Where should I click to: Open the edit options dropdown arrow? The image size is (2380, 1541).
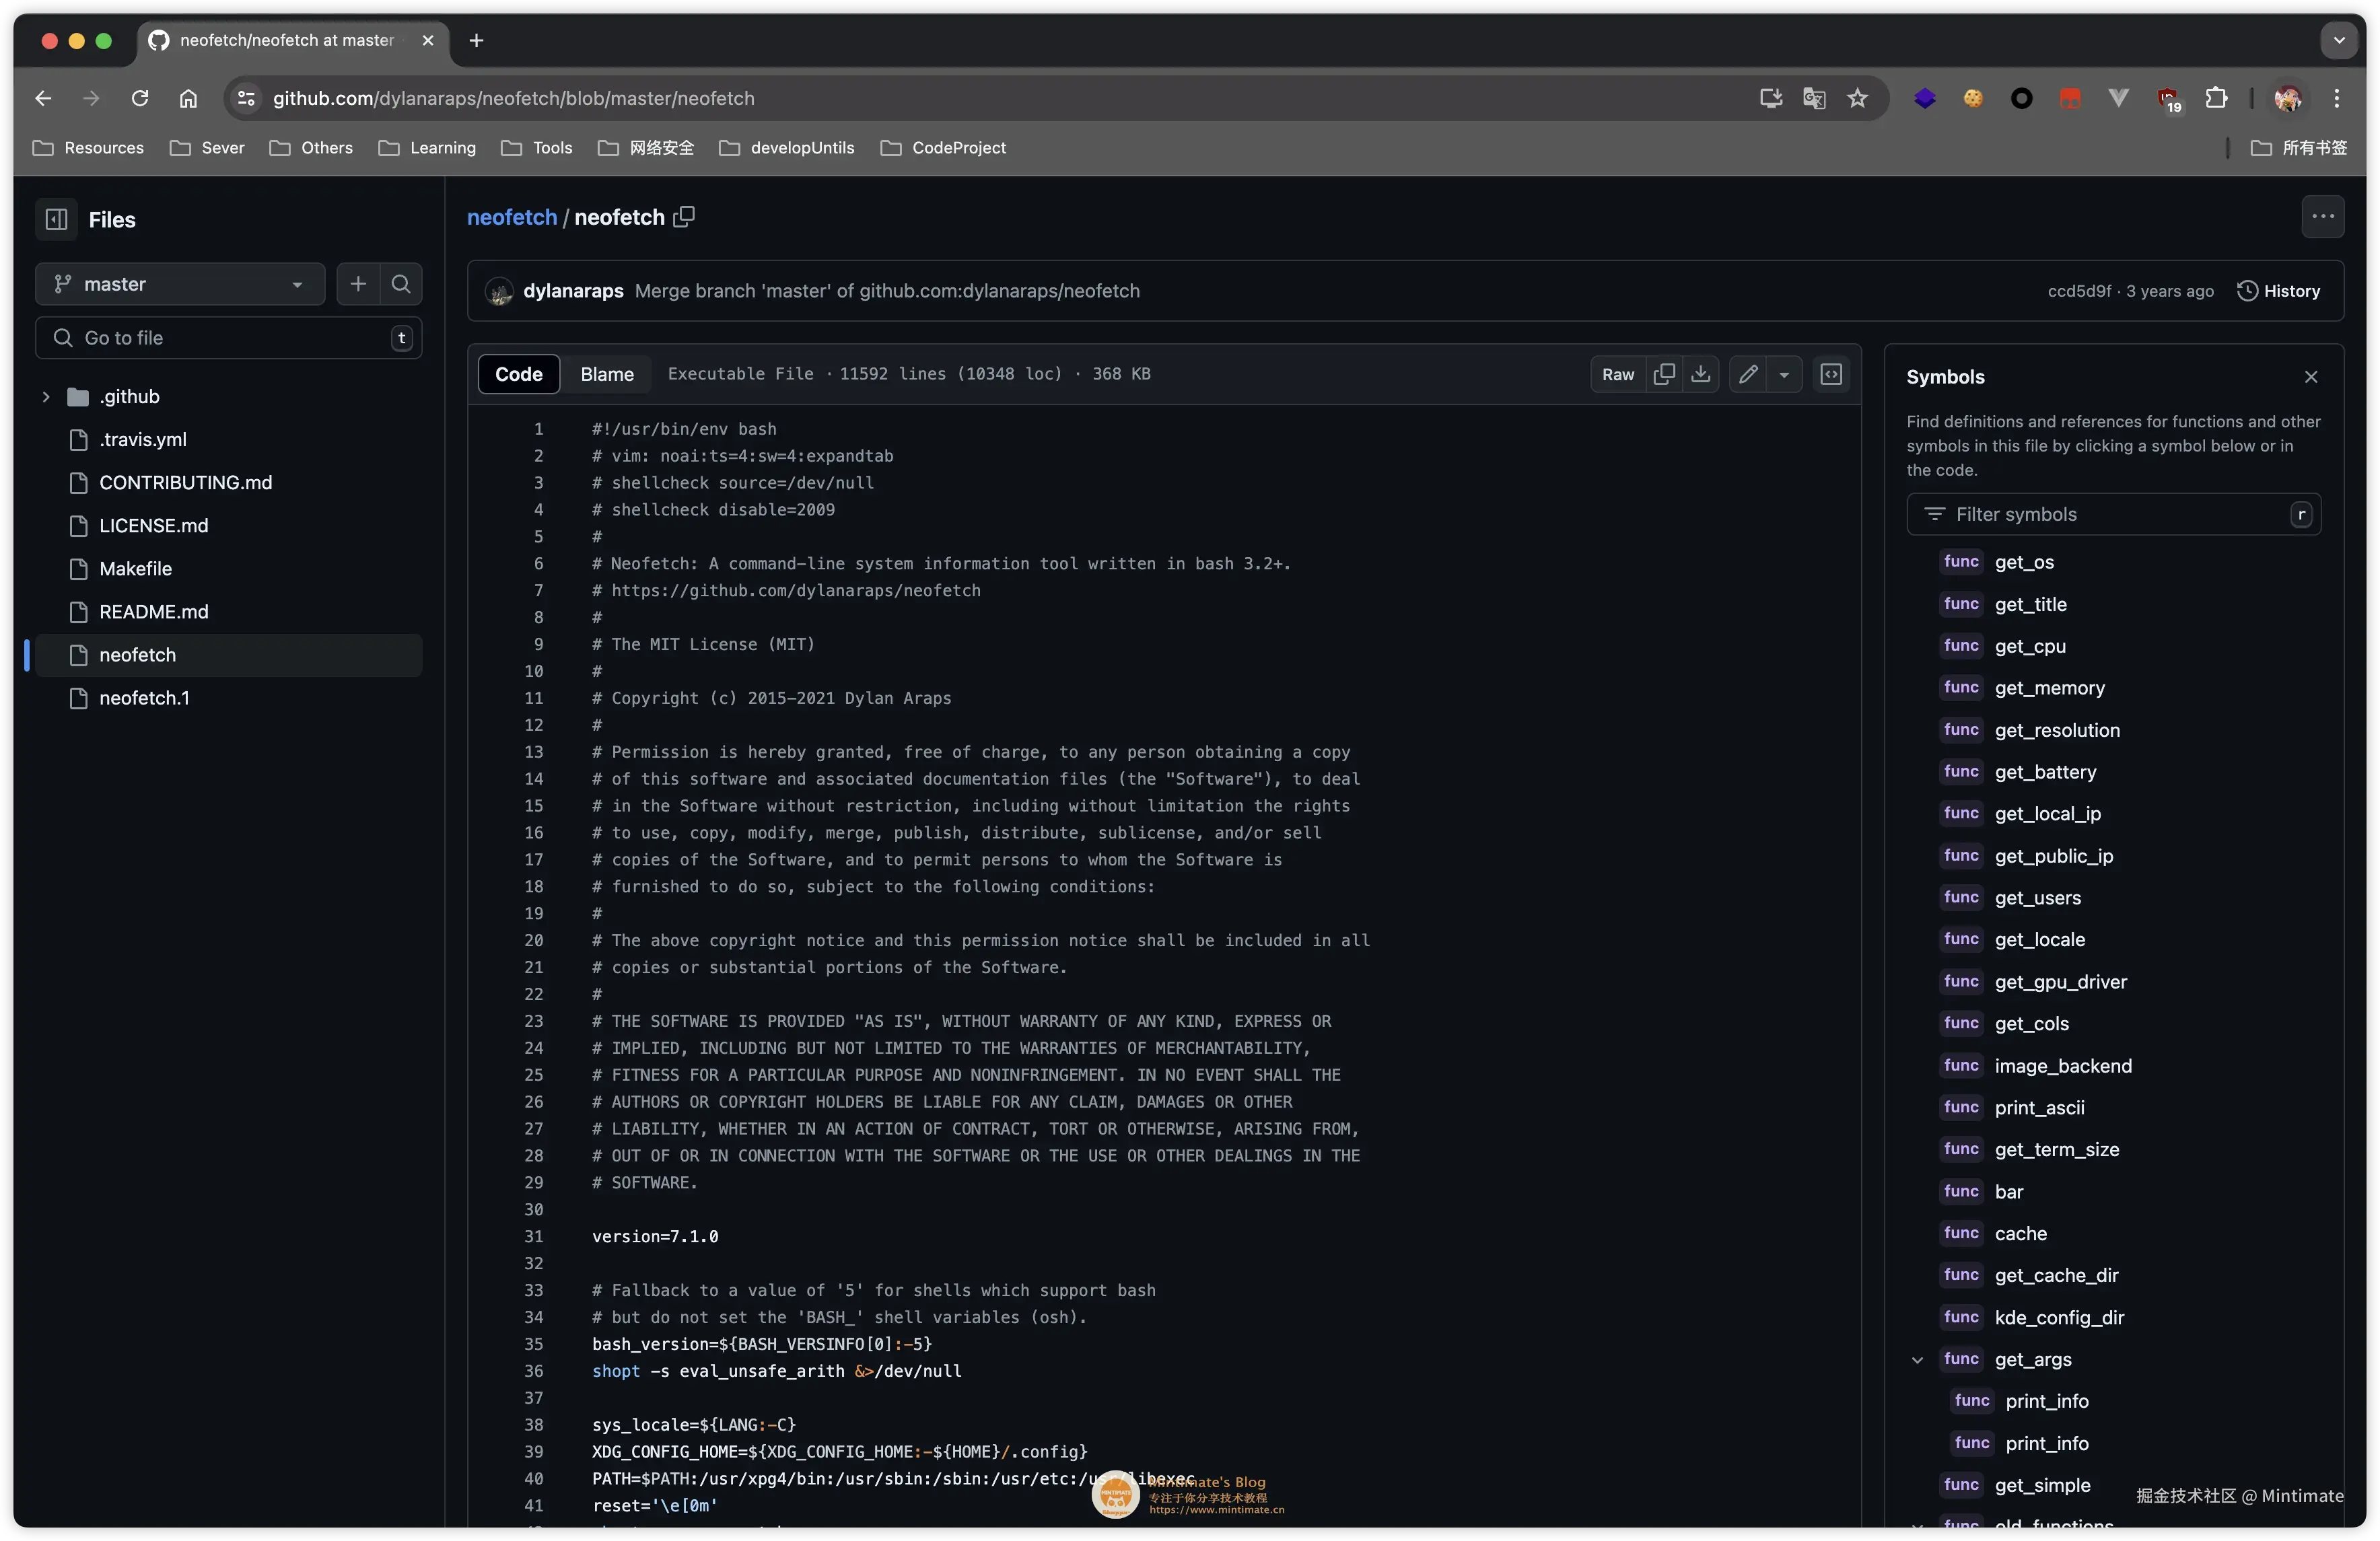(x=1784, y=374)
